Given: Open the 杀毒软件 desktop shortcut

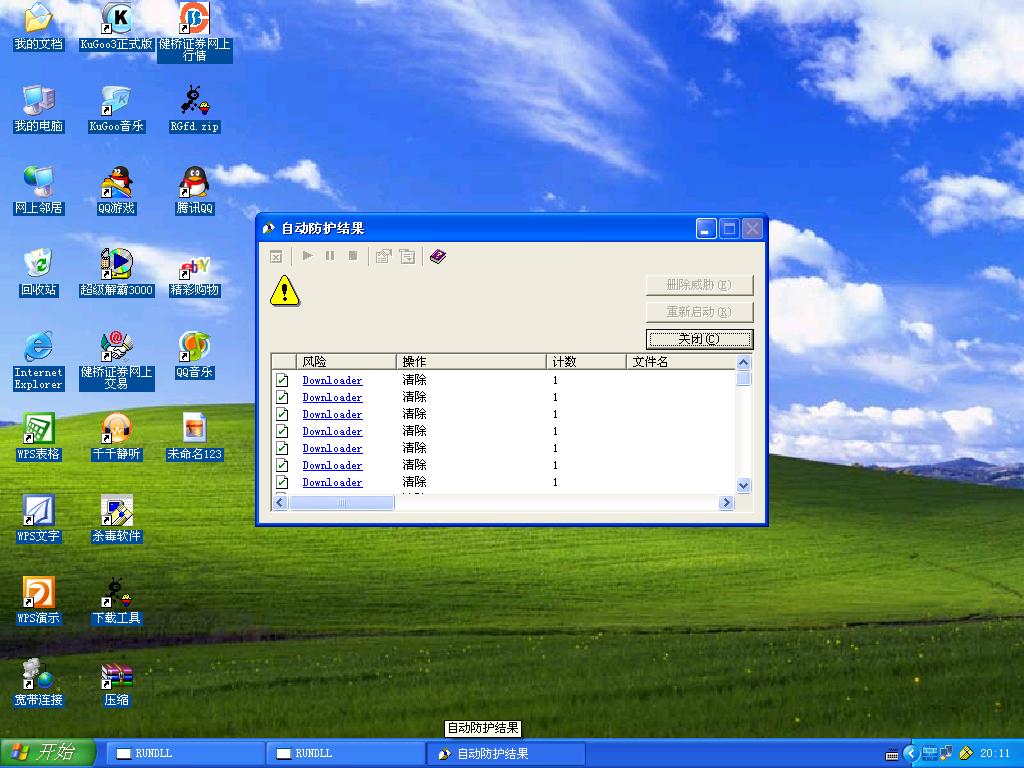Looking at the screenshot, I should 116,511.
